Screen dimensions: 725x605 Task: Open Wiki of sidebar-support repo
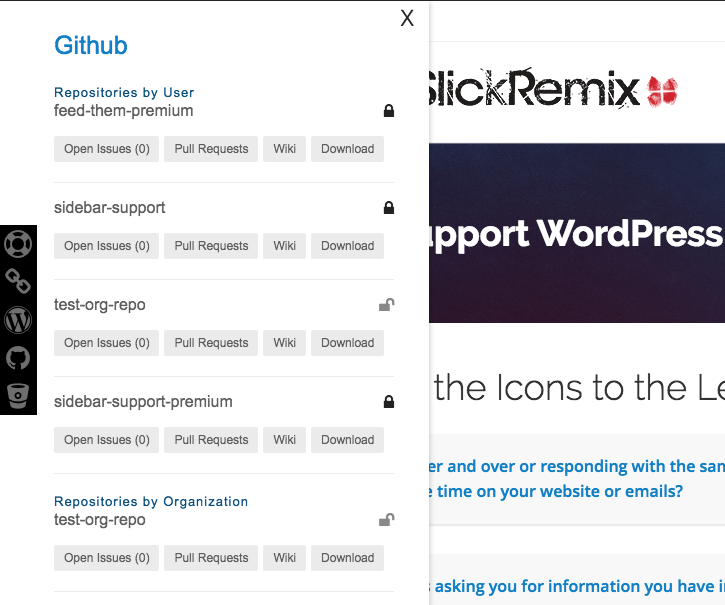[284, 246]
